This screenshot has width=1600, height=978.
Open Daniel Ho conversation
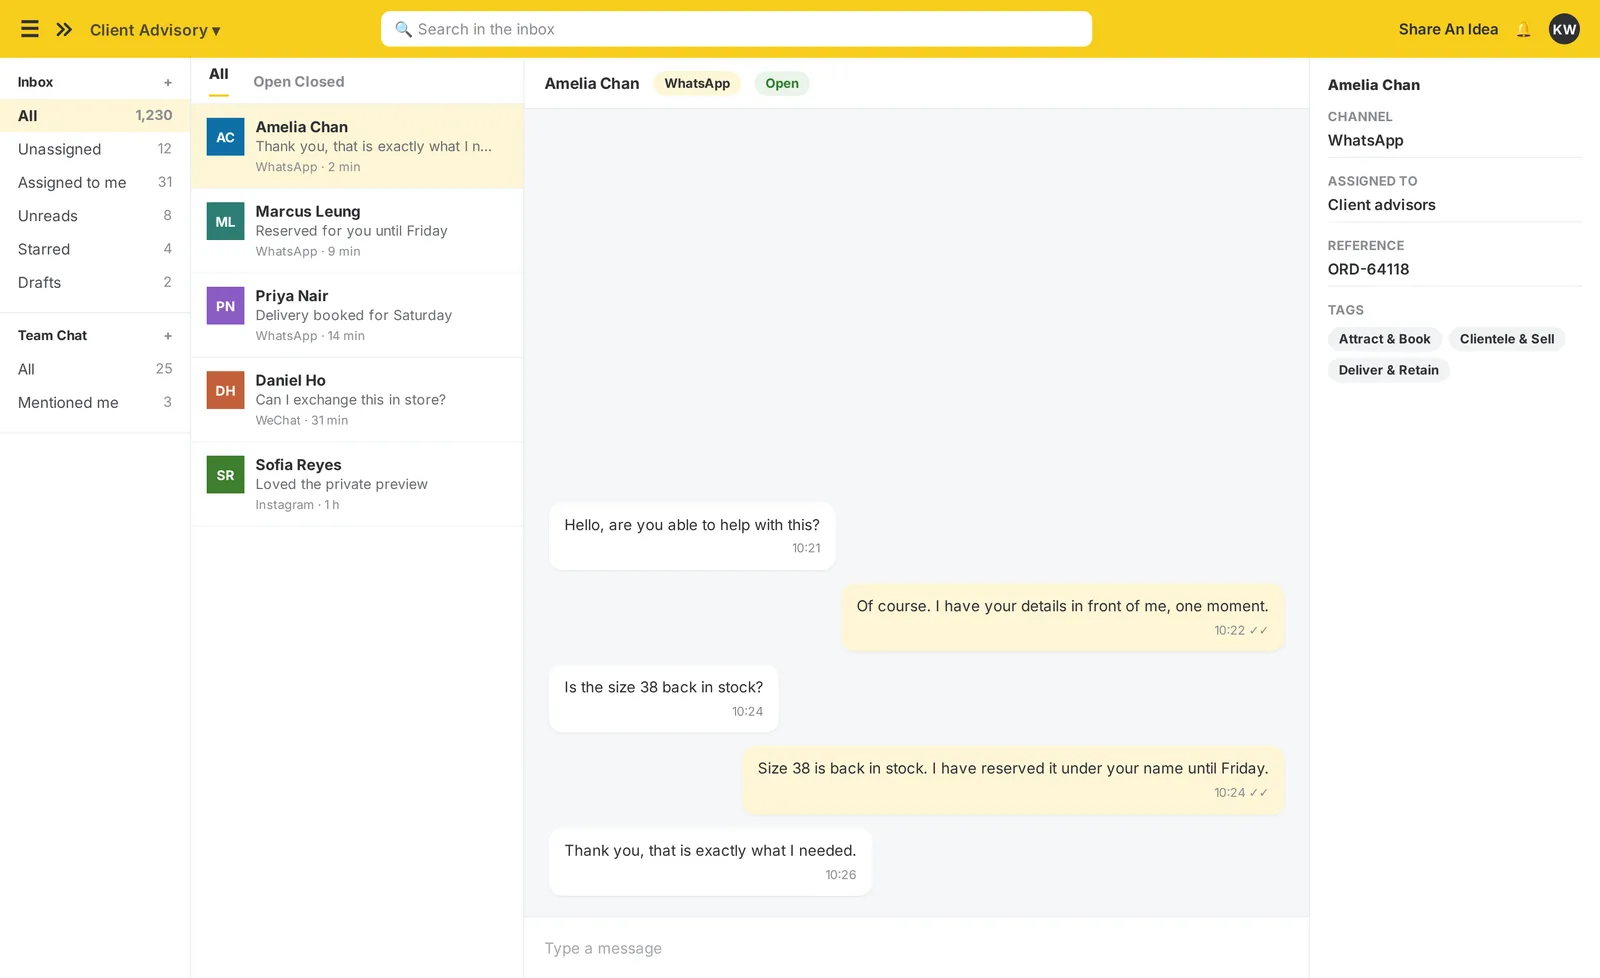357,400
